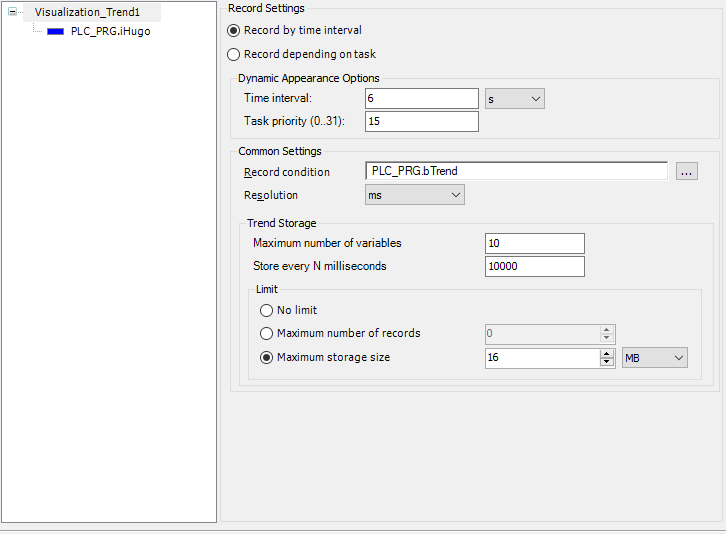Increase the maximum storage size value

607,354
